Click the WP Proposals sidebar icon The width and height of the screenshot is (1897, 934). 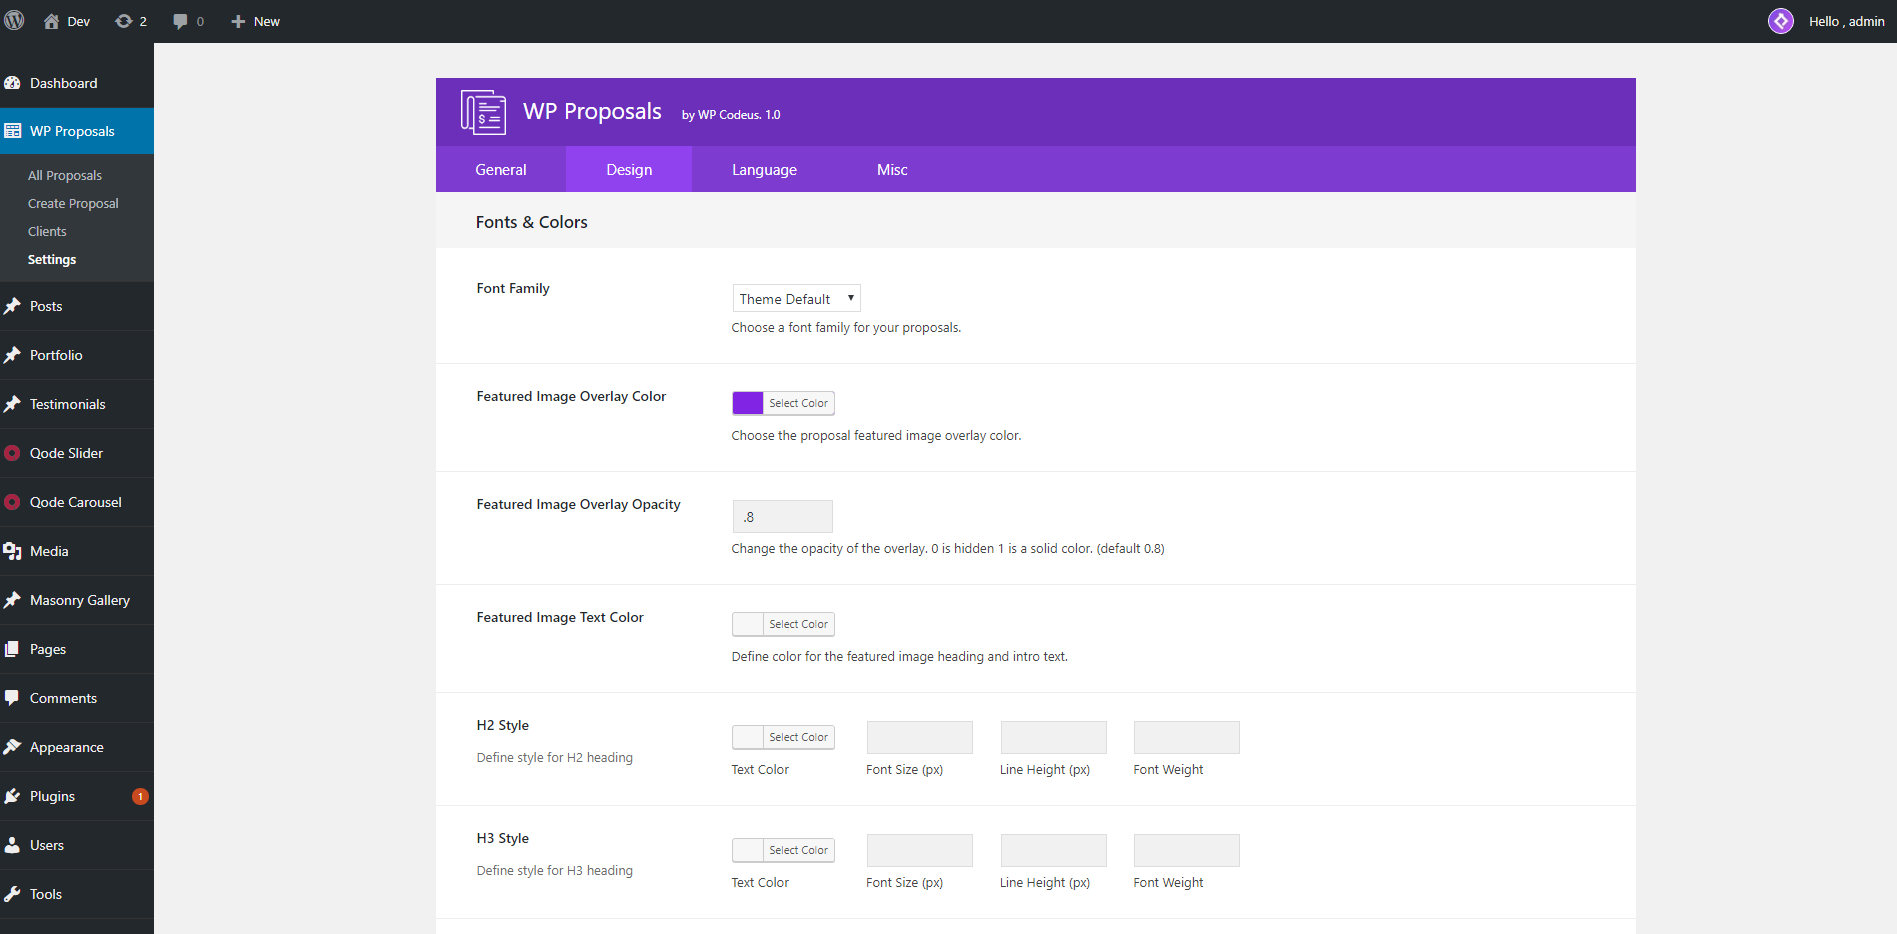pyautogui.click(x=12, y=131)
